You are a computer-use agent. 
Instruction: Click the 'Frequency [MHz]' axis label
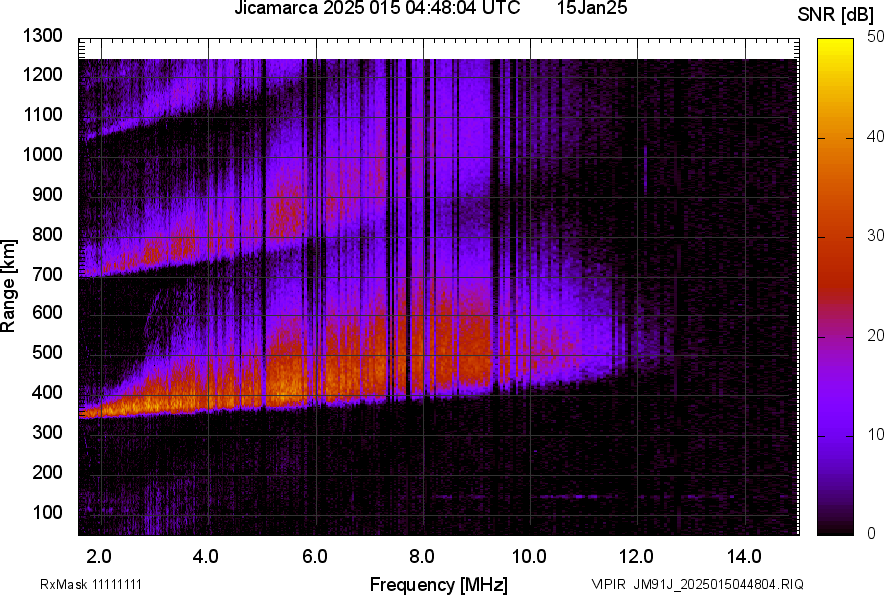(x=439, y=584)
